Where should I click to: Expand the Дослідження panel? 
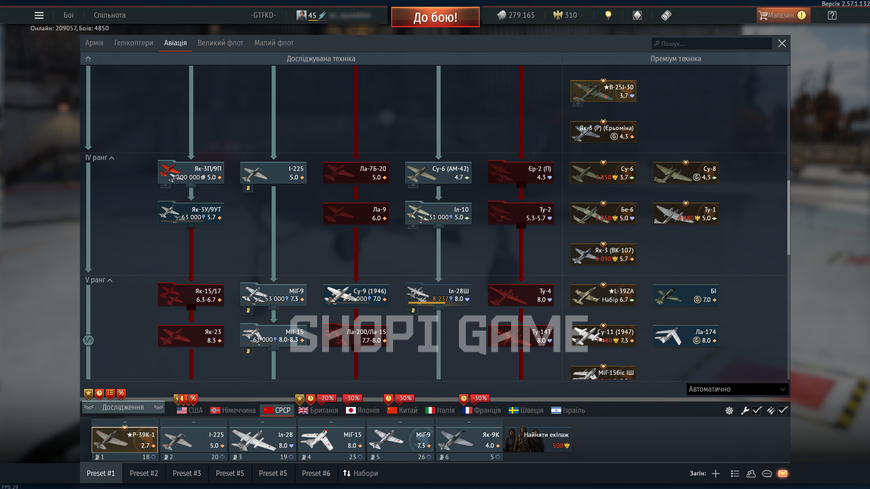click(123, 407)
